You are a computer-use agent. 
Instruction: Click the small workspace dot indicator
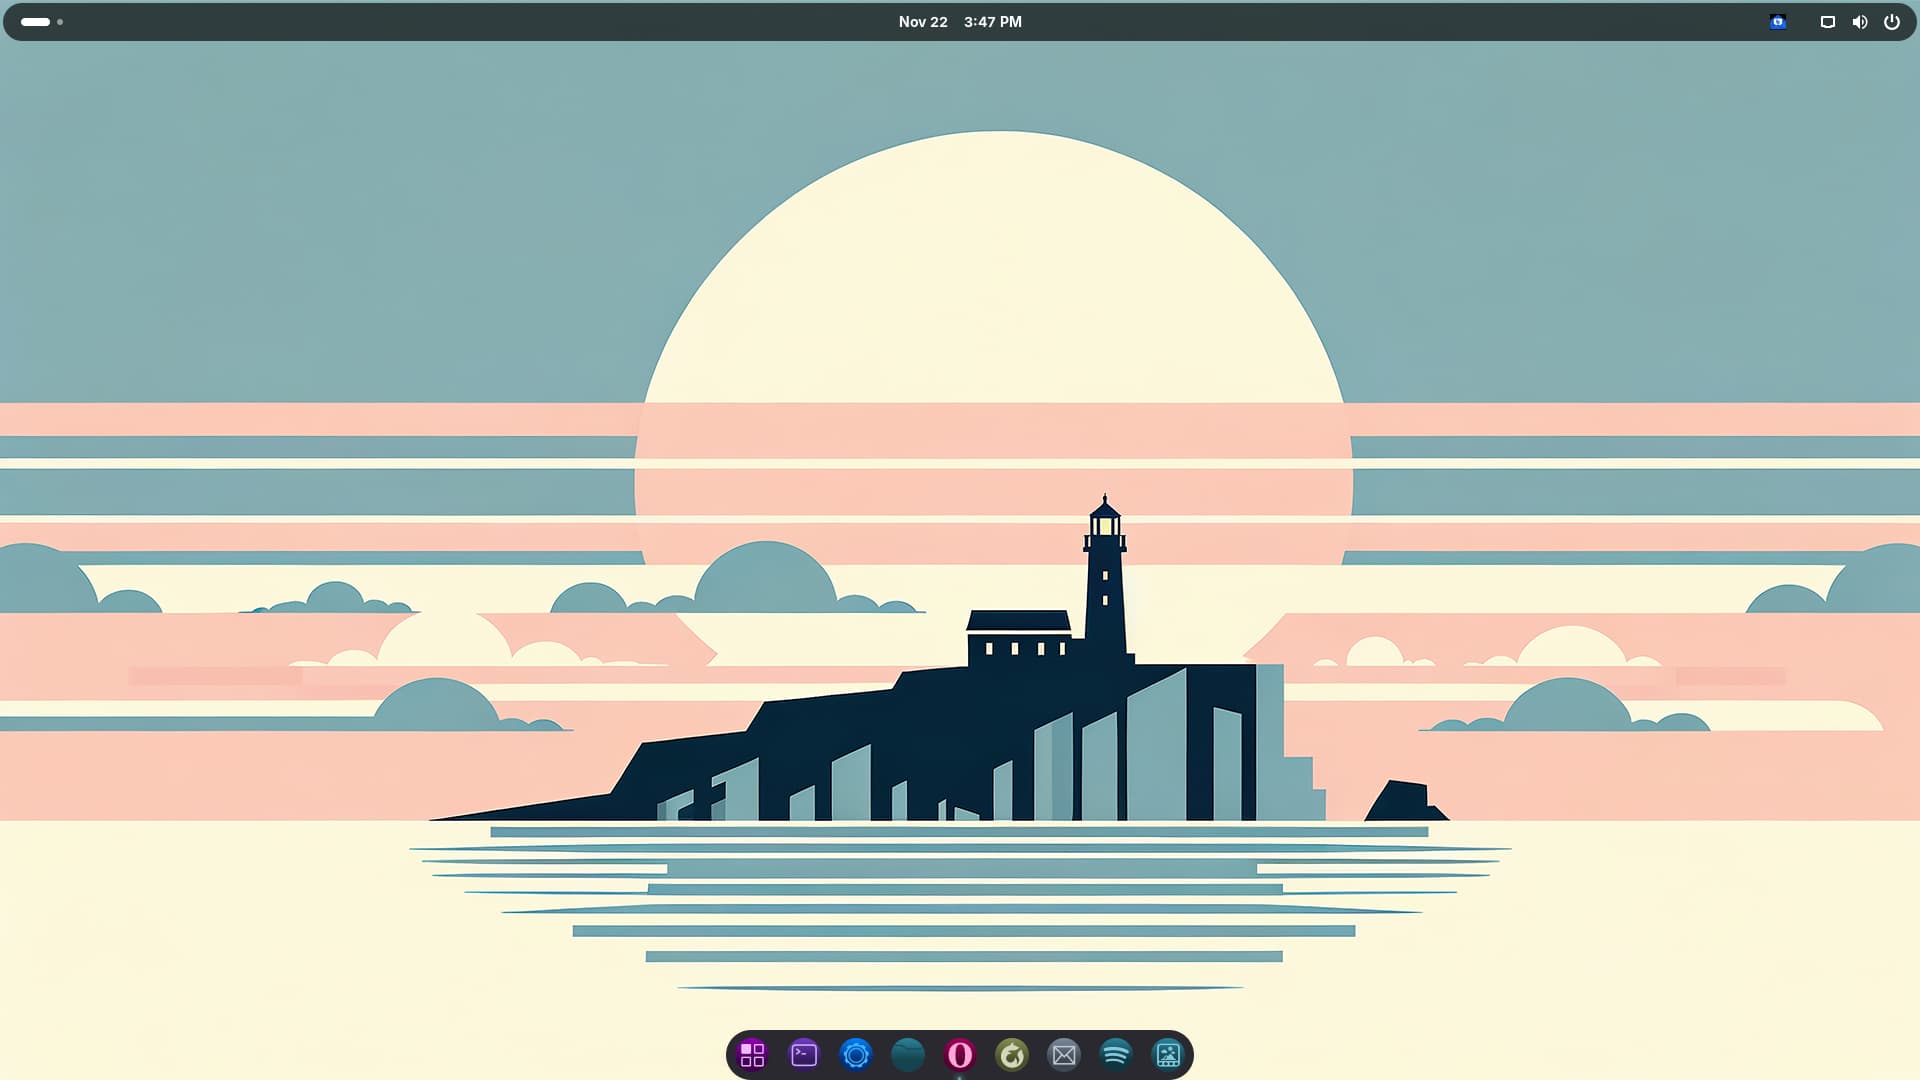(60, 22)
